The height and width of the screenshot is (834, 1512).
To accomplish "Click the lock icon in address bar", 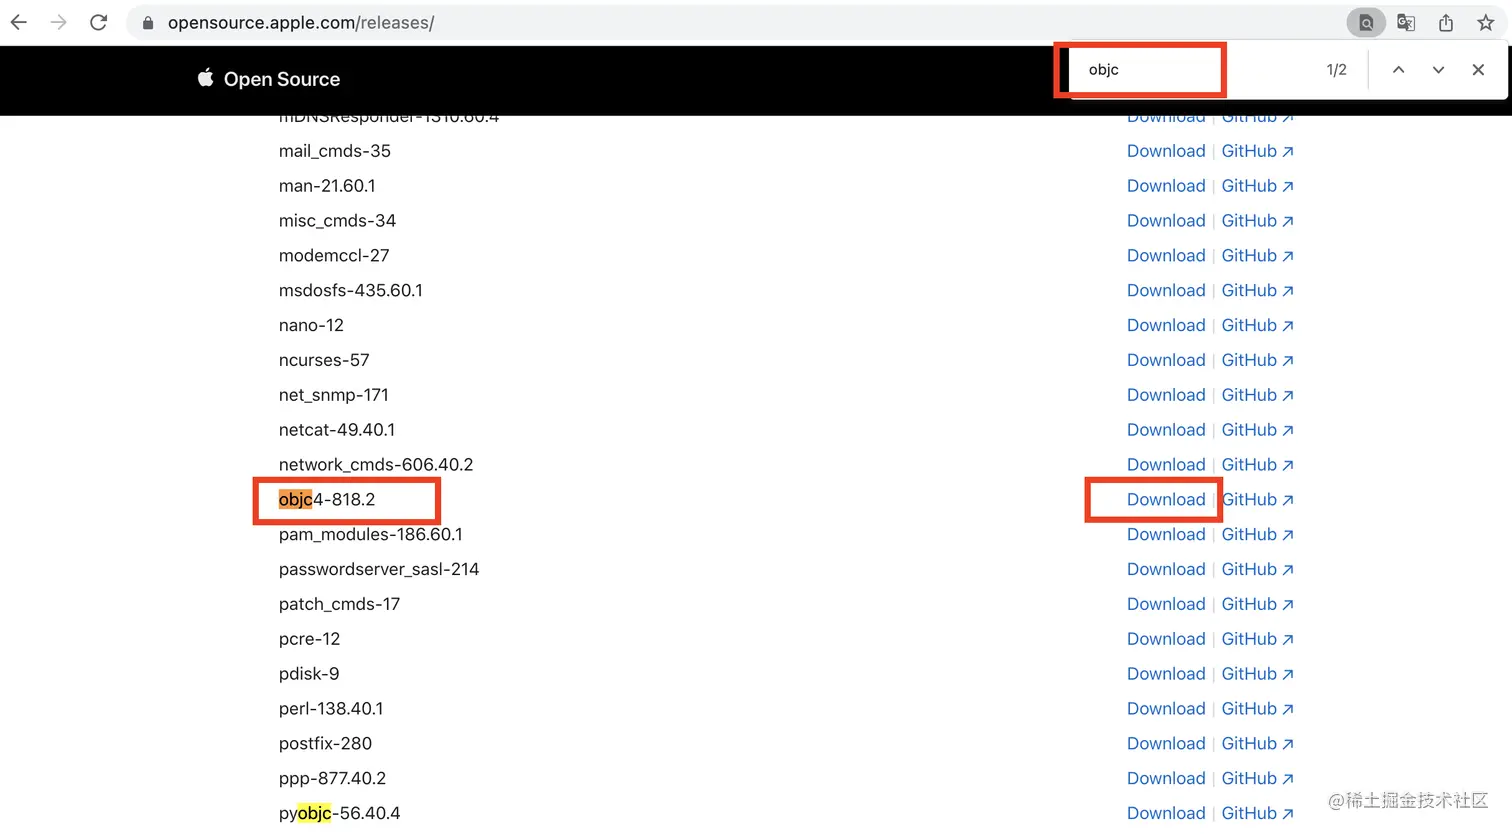I will [x=148, y=23].
